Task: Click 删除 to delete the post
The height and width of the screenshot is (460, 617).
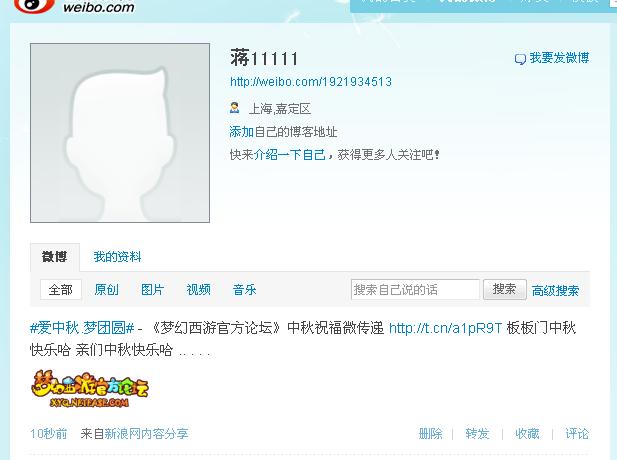Action: point(430,434)
